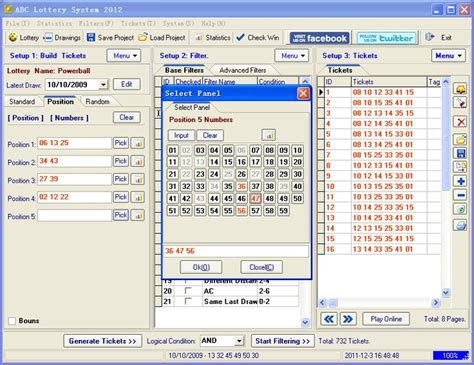Click the Play Online button
Screen dimensions: 474x365
click(386, 319)
